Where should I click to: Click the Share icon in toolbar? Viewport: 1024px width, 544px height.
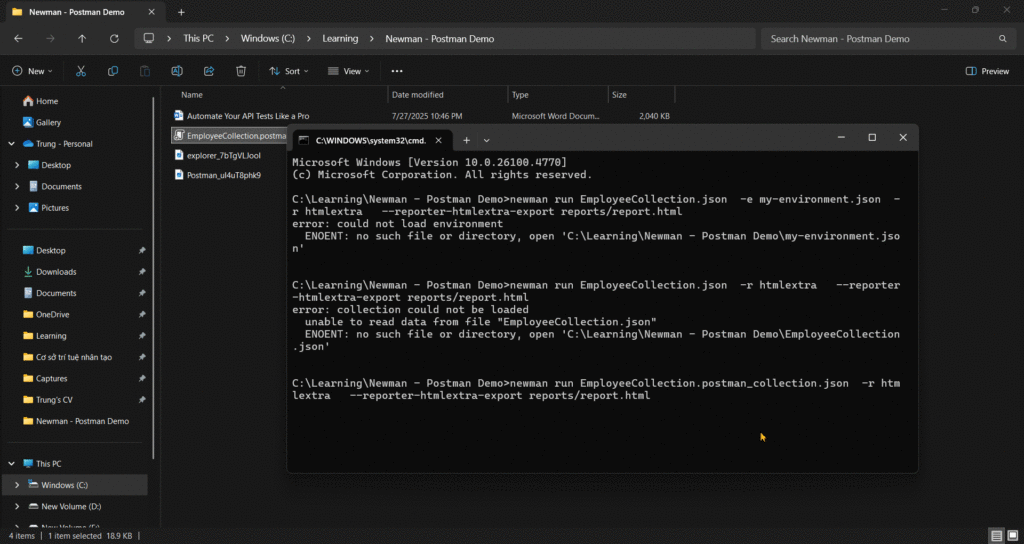(x=209, y=71)
